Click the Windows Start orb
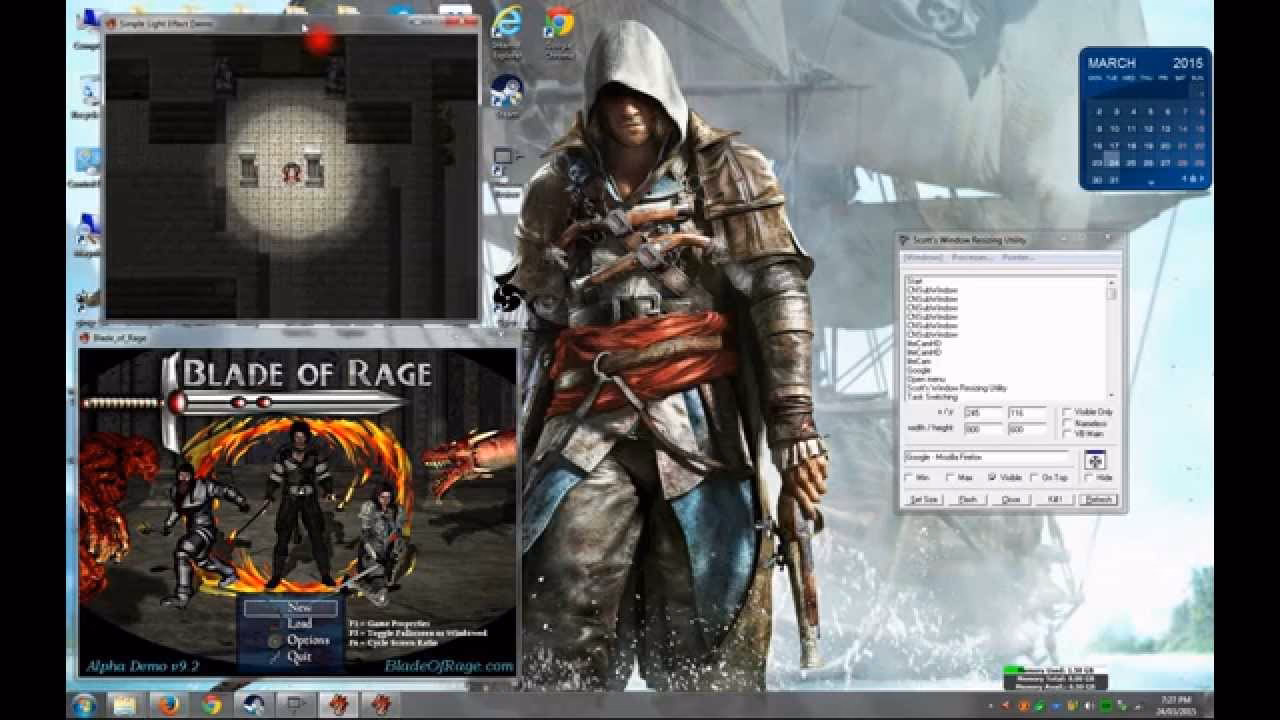The height and width of the screenshot is (720, 1280). [x=84, y=704]
